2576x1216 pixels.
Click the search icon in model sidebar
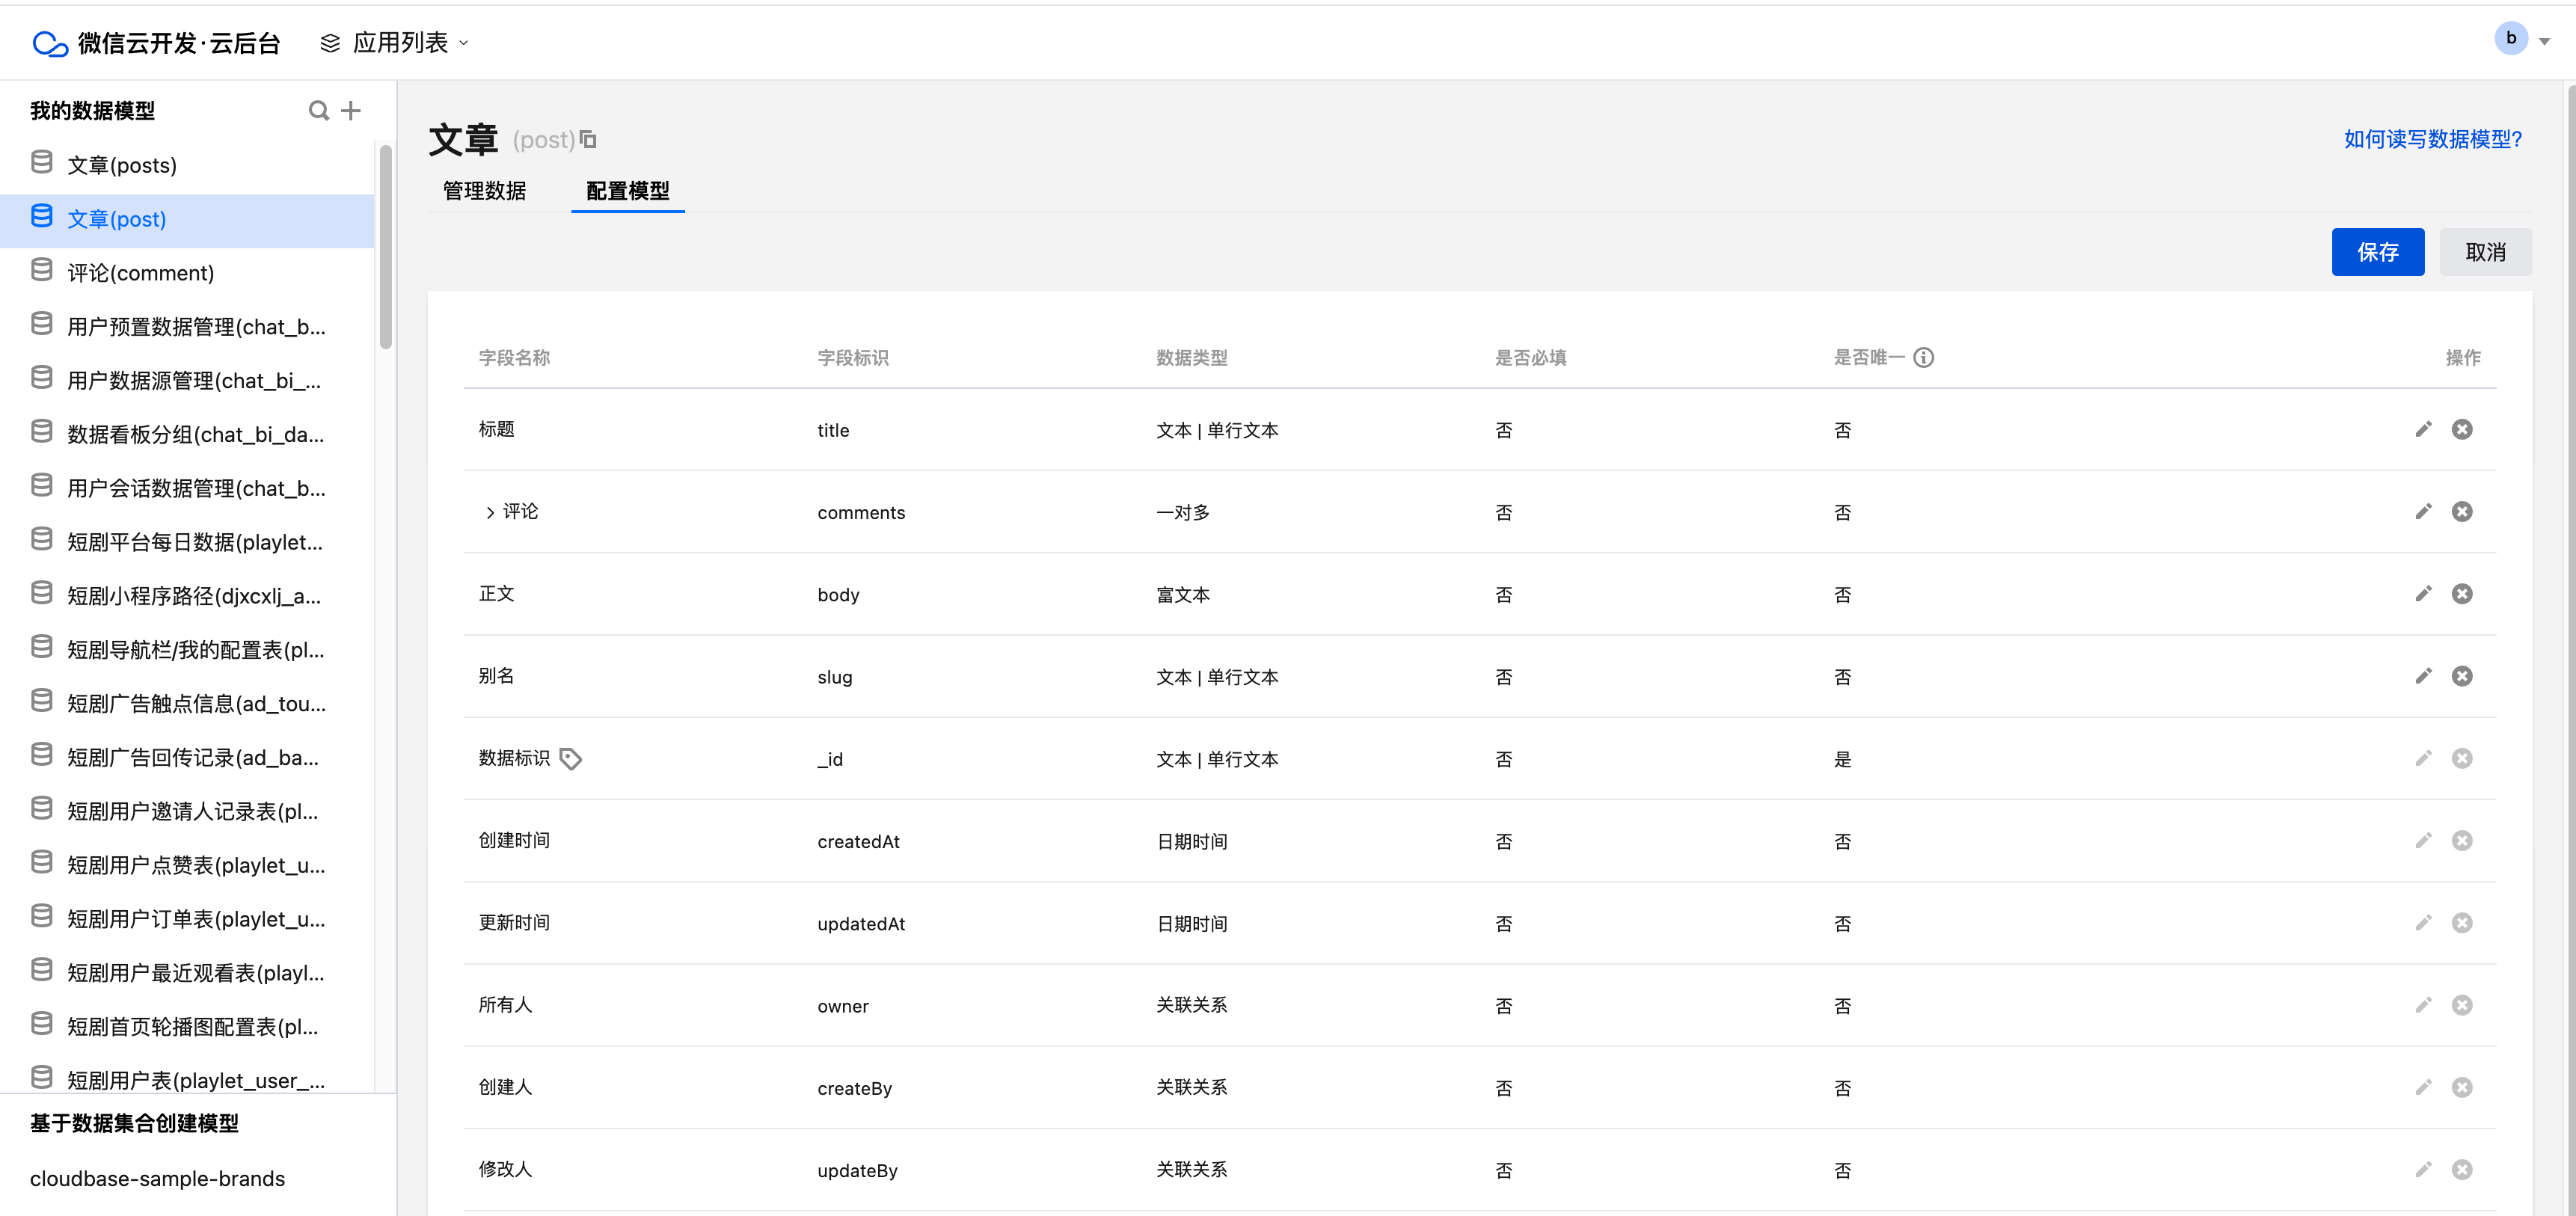[318, 111]
